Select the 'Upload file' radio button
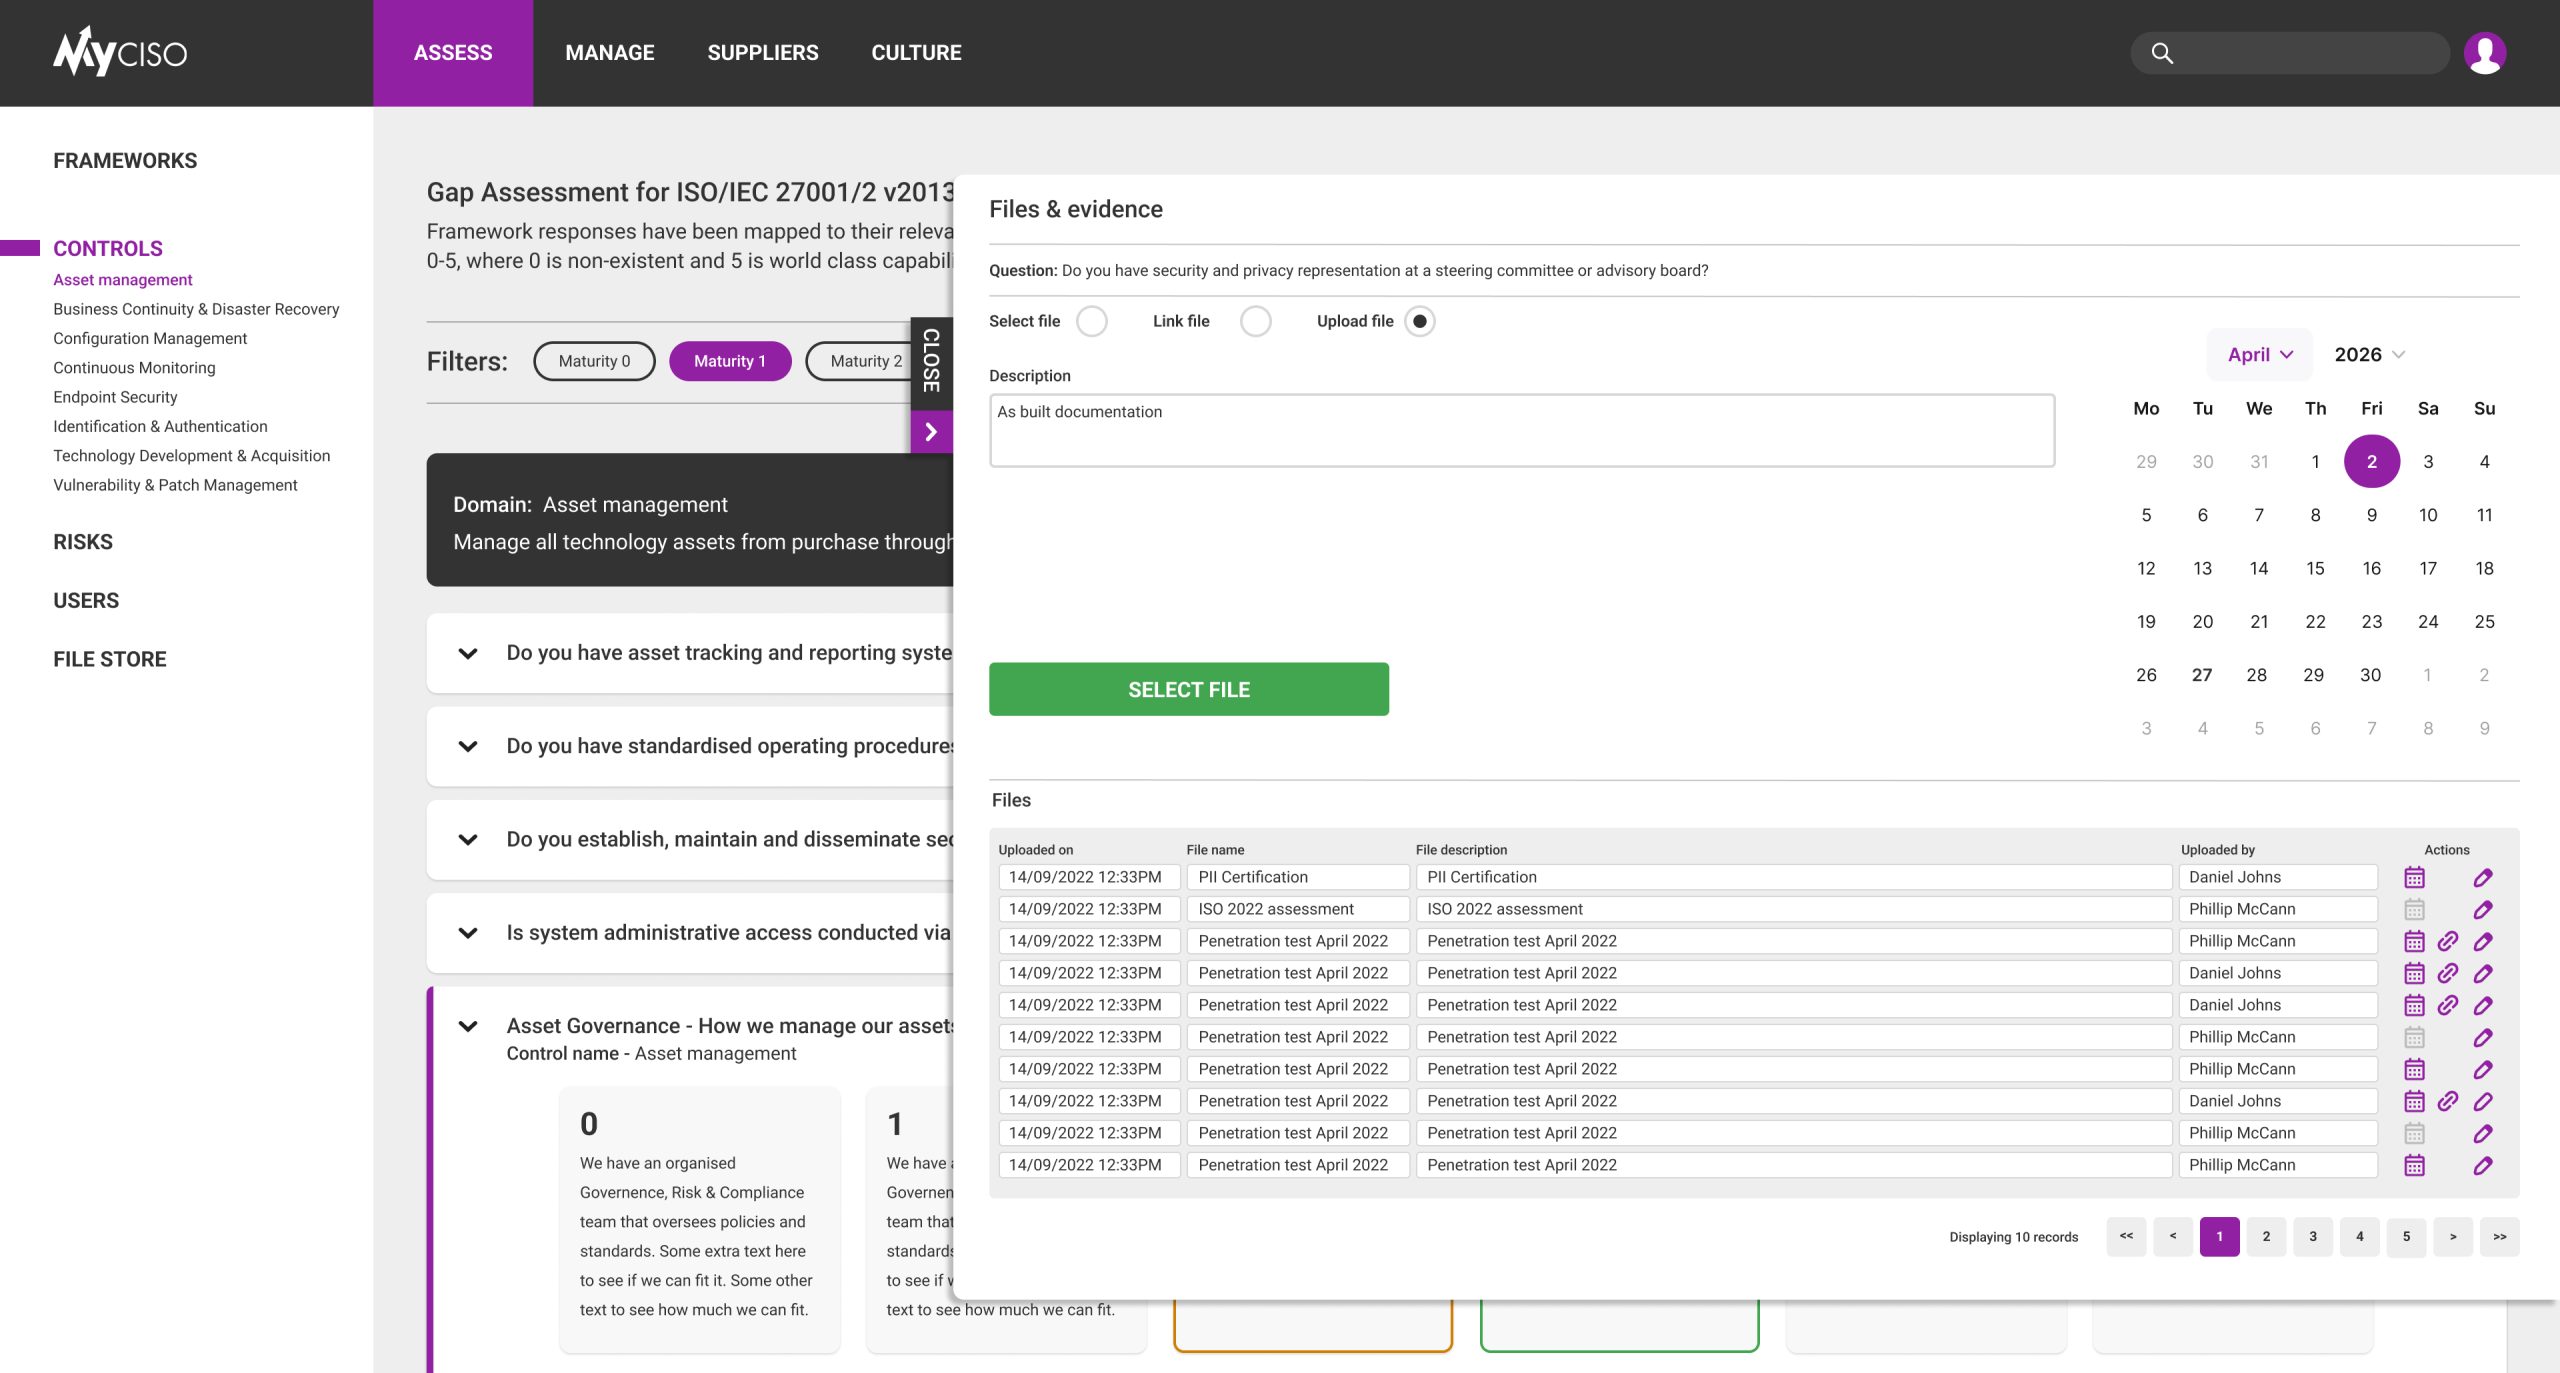The height and width of the screenshot is (1373, 2560). pos(1419,321)
